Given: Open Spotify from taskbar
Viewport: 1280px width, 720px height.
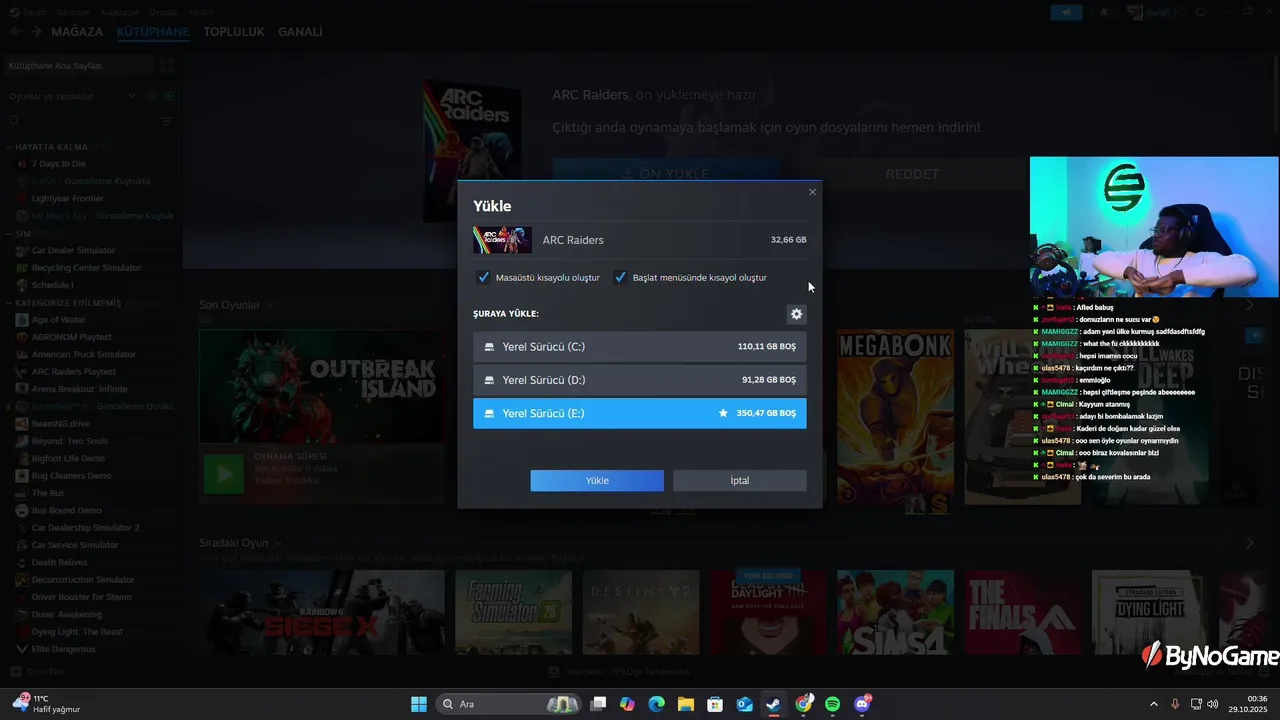Looking at the screenshot, I should coord(832,704).
